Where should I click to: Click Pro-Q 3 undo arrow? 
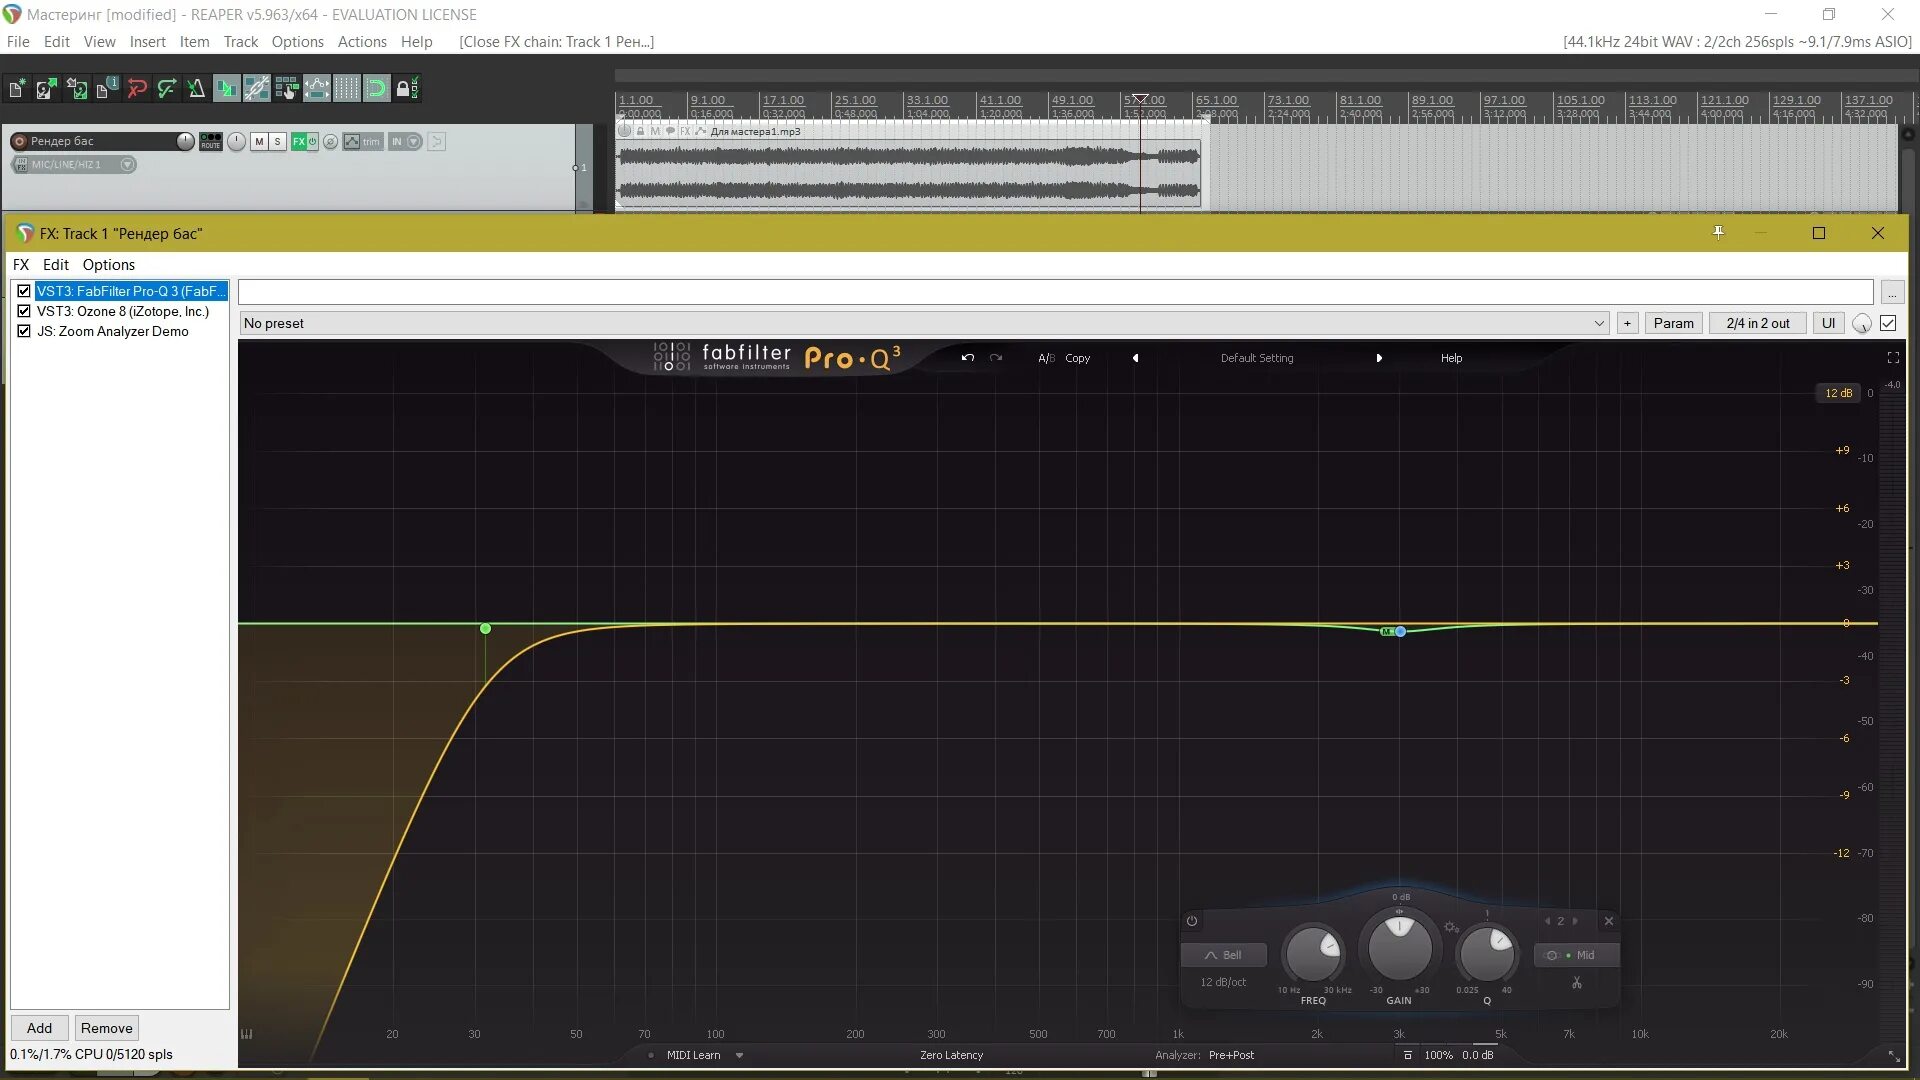[967, 358]
